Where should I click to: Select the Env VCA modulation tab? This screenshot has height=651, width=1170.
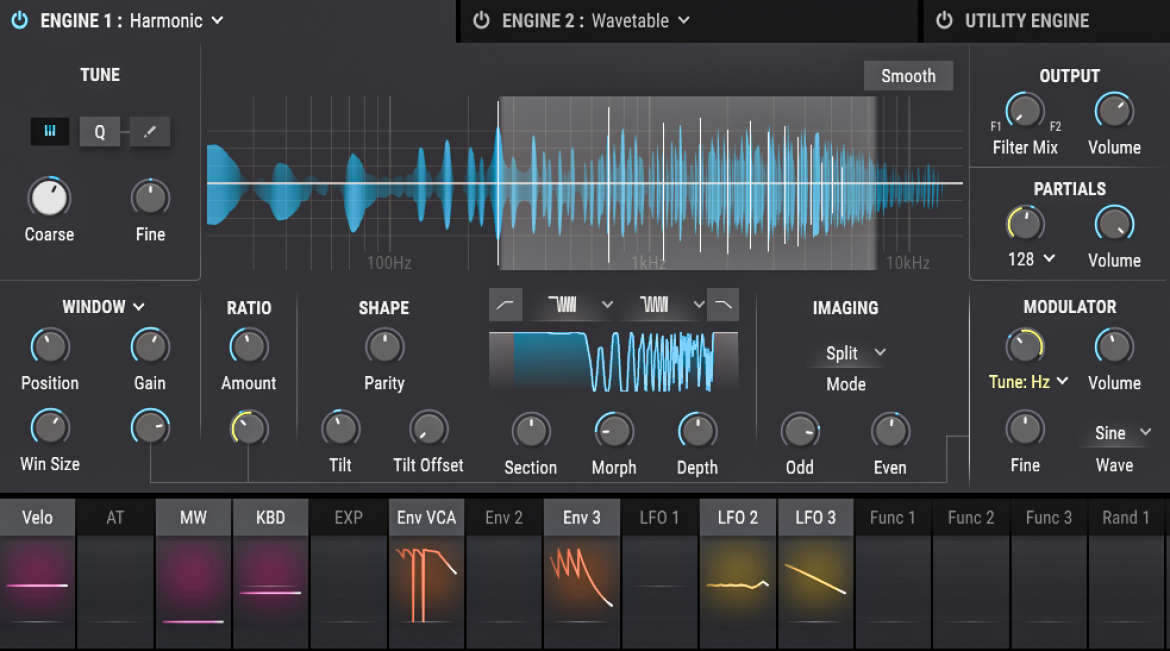pyautogui.click(x=426, y=517)
